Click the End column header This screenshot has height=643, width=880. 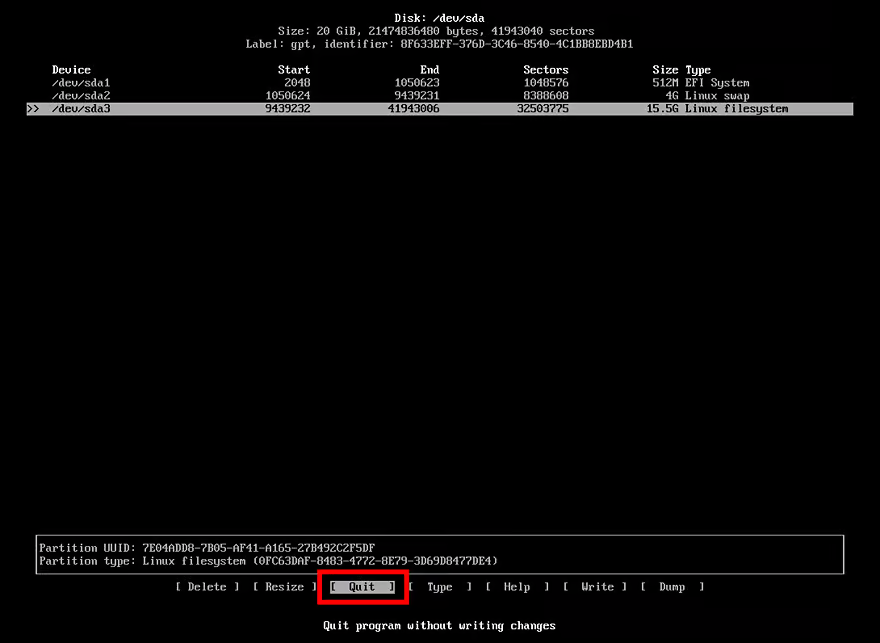click(430, 70)
